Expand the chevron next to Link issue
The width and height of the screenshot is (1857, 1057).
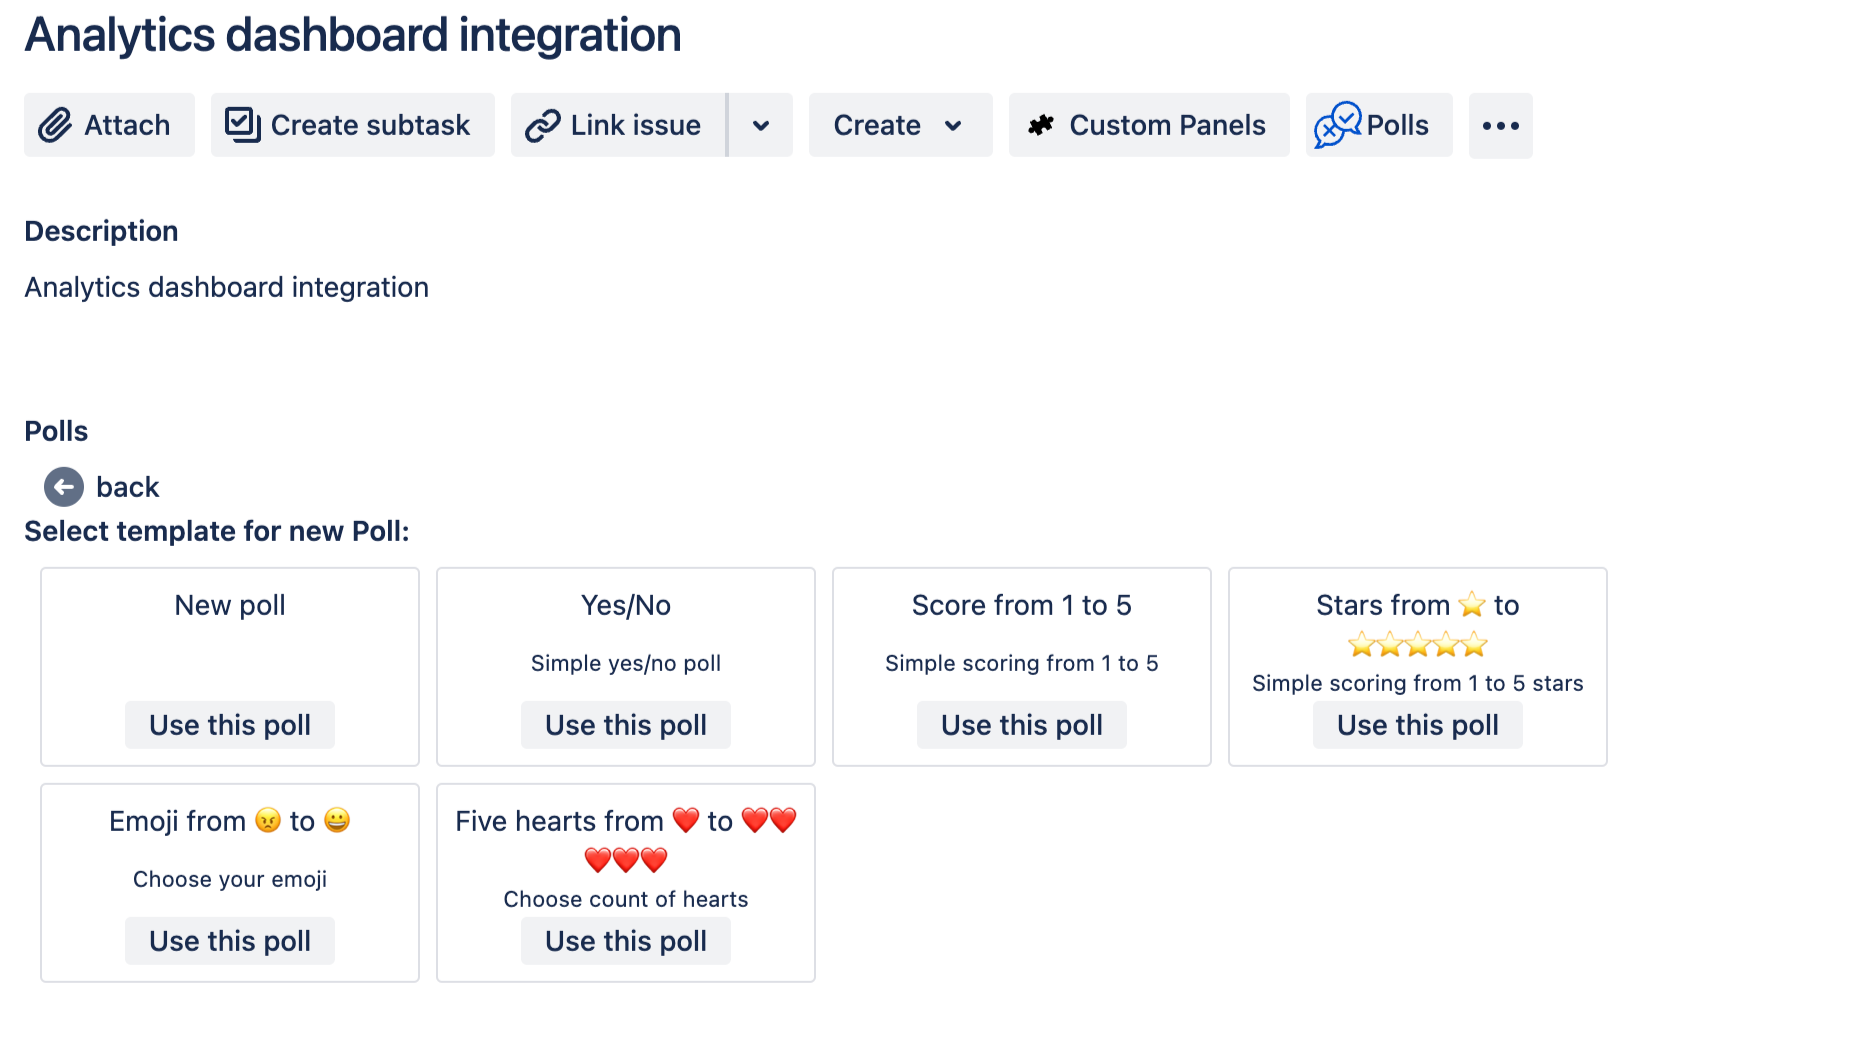tap(760, 125)
